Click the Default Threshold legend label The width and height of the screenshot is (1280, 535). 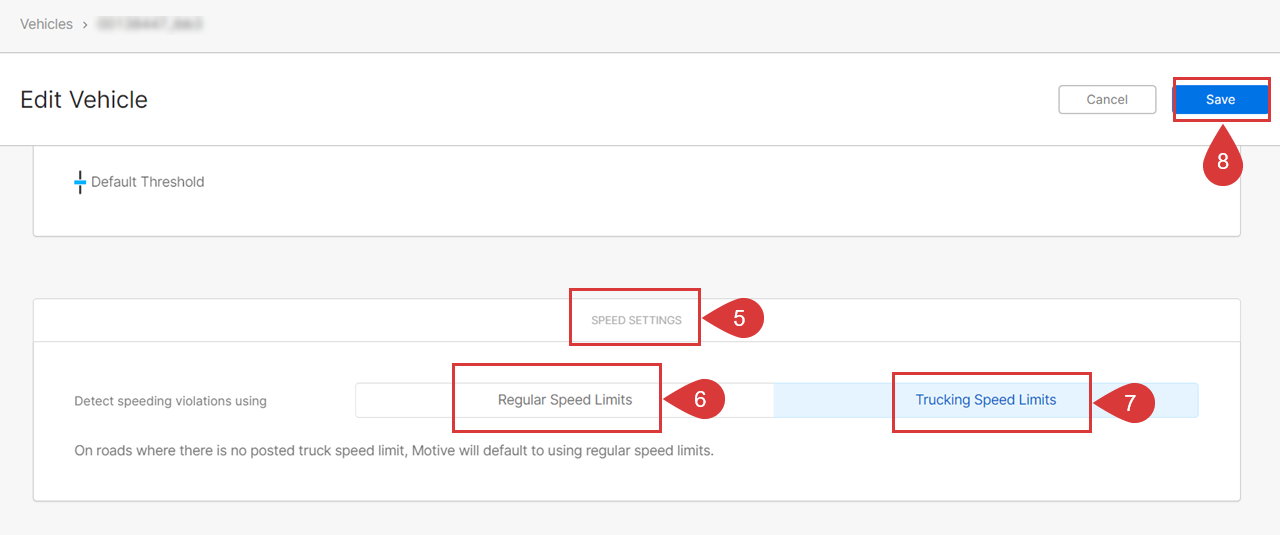pos(147,182)
